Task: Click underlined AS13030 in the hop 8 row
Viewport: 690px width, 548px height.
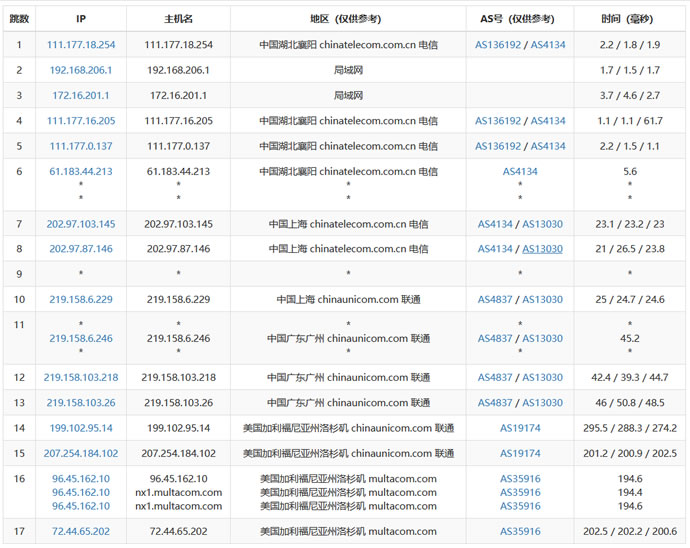Action: (x=543, y=249)
